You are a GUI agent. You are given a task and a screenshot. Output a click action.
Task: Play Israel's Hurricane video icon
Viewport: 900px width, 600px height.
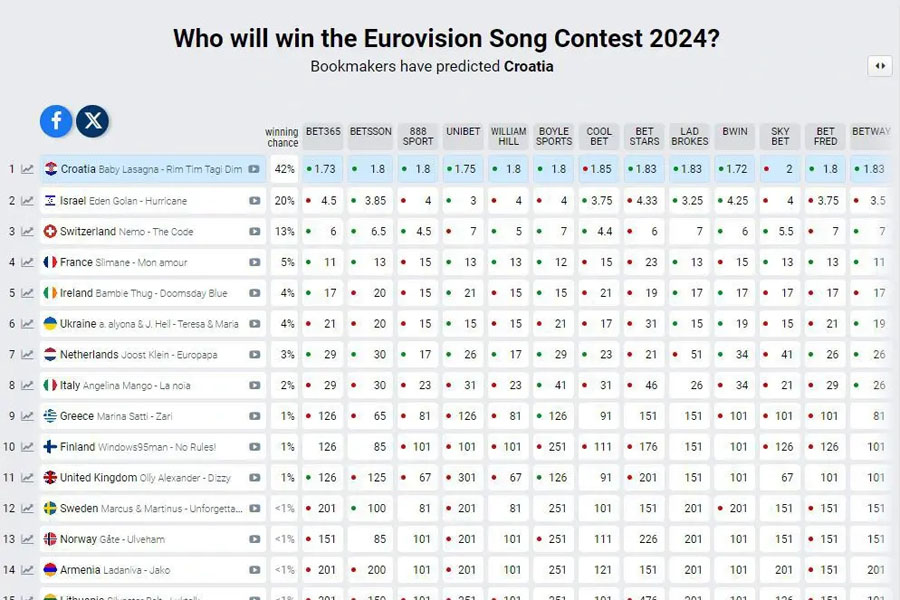point(254,201)
